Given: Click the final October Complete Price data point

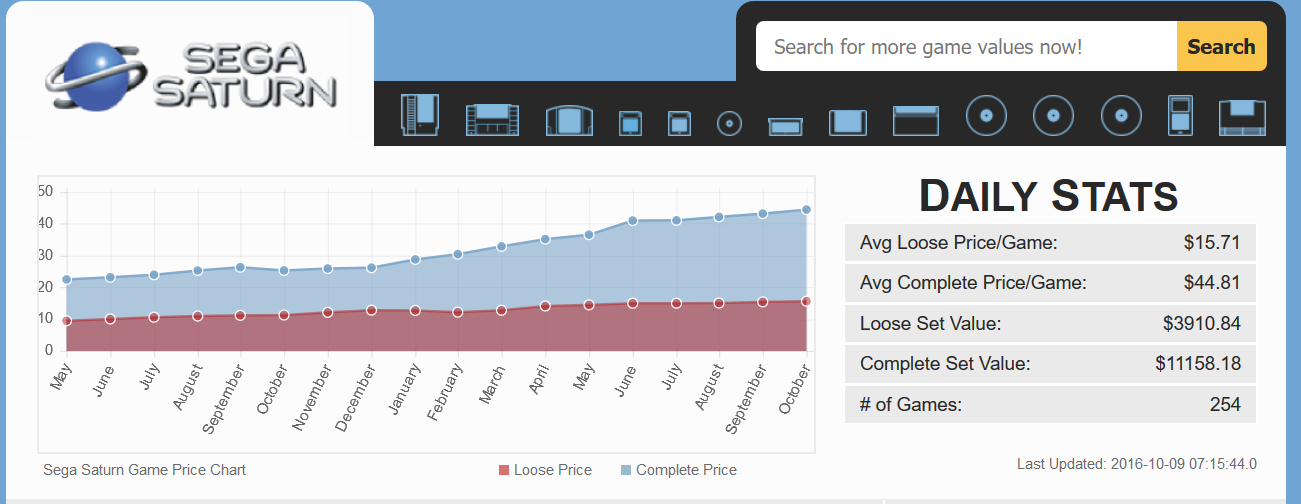Looking at the screenshot, I should 806,210.
